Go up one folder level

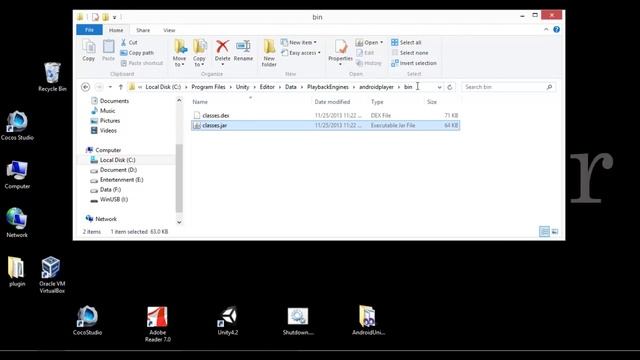tap(121, 87)
